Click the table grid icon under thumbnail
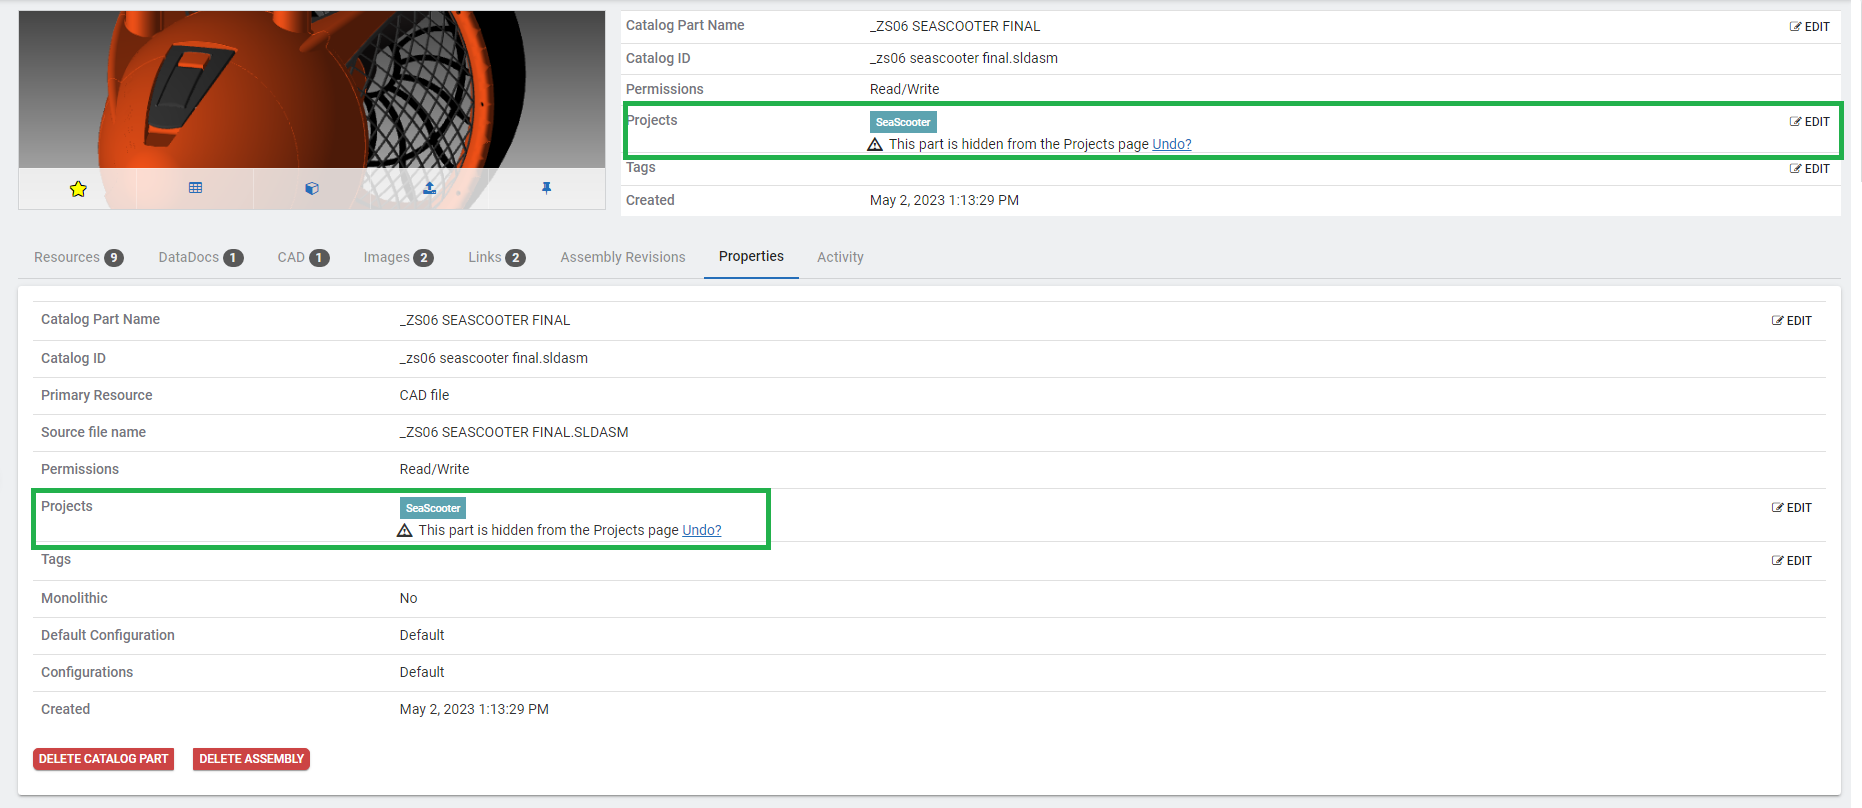1862x808 pixels. tap(195, 188)
